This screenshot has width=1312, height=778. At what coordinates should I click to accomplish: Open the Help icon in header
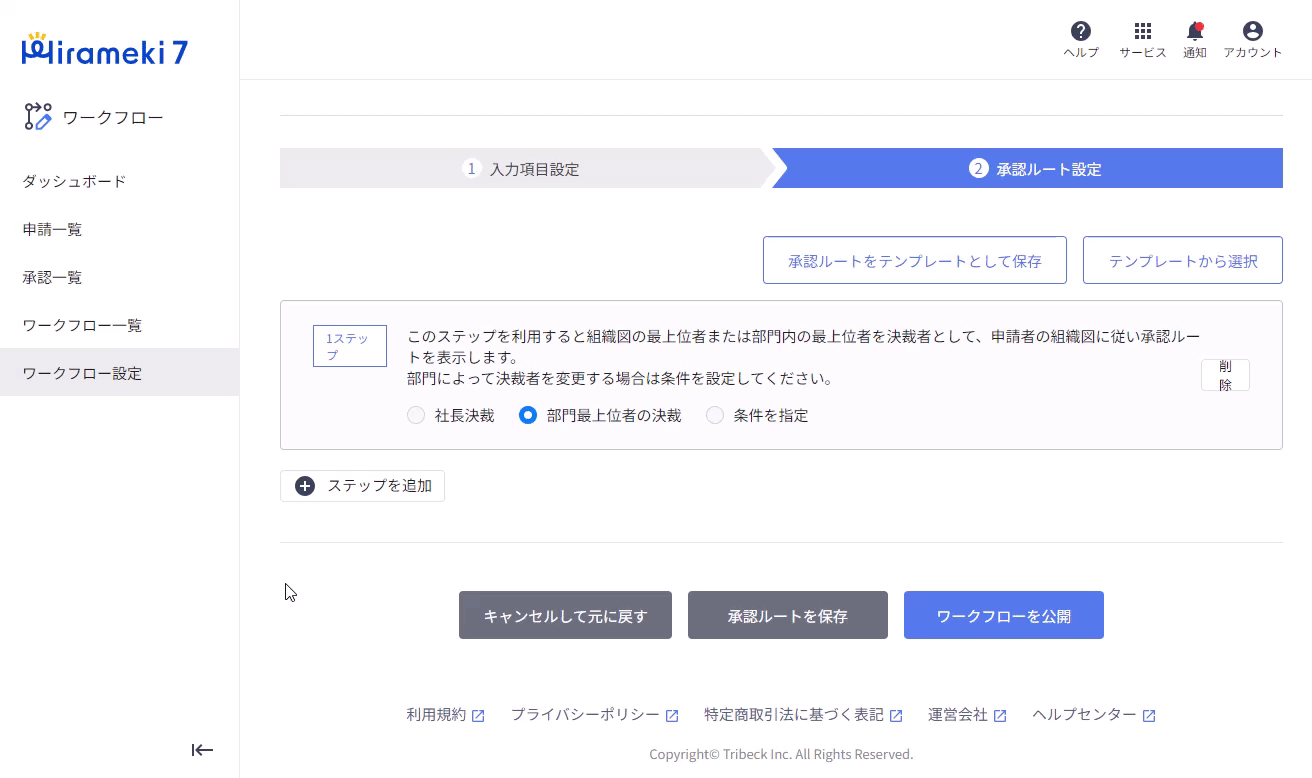pos(1080,32)
